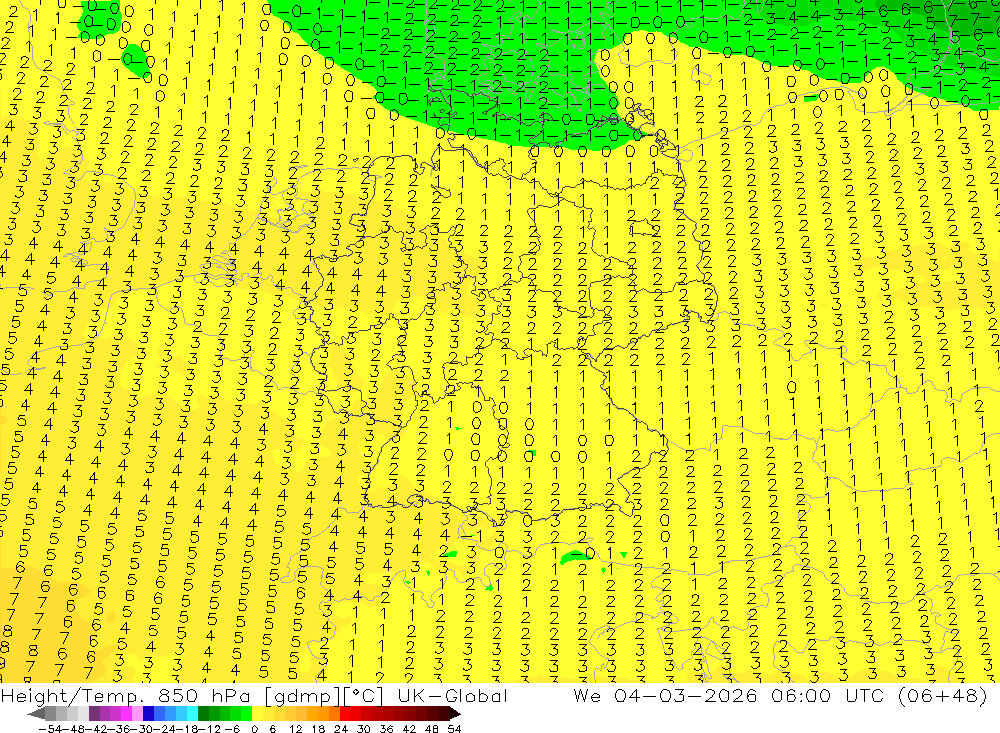
Task: Click the '-12' legend value
Action: click(x=209, y=729)
